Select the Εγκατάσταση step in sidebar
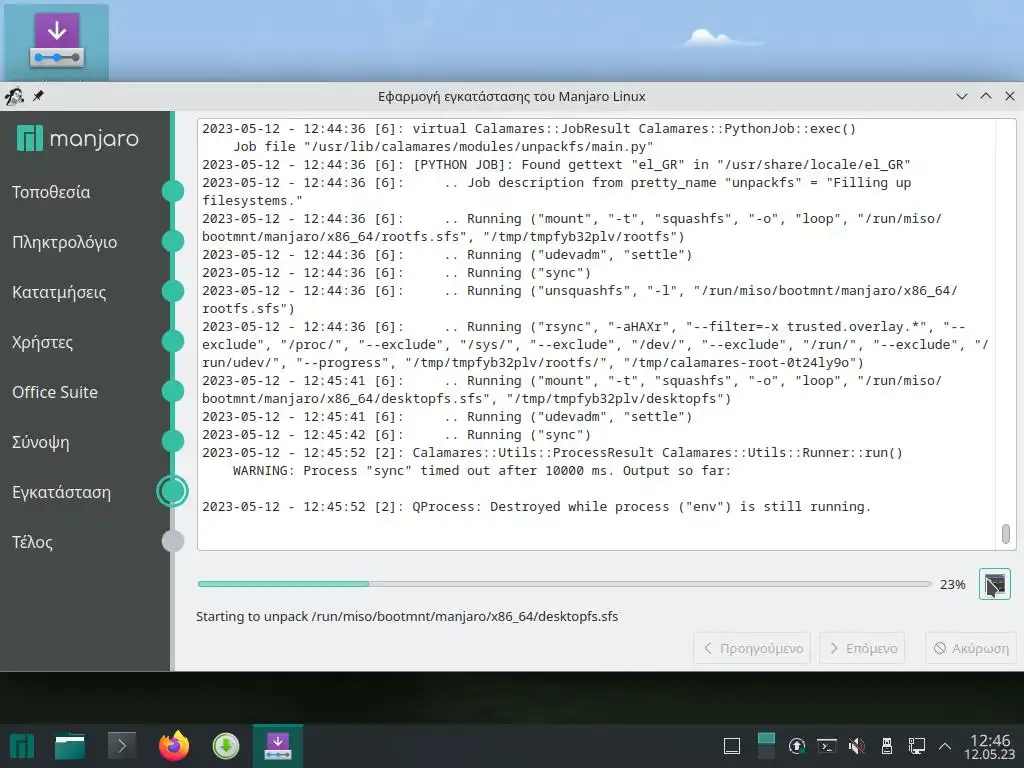 click(61, 492)
